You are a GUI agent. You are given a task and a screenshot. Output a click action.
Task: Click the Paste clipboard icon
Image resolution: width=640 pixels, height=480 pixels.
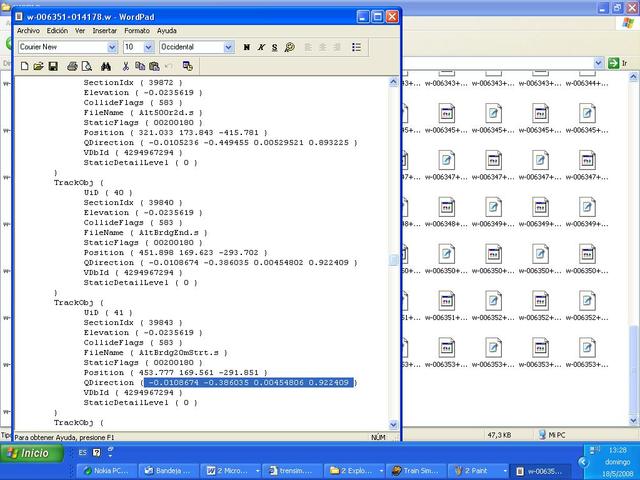155,66
